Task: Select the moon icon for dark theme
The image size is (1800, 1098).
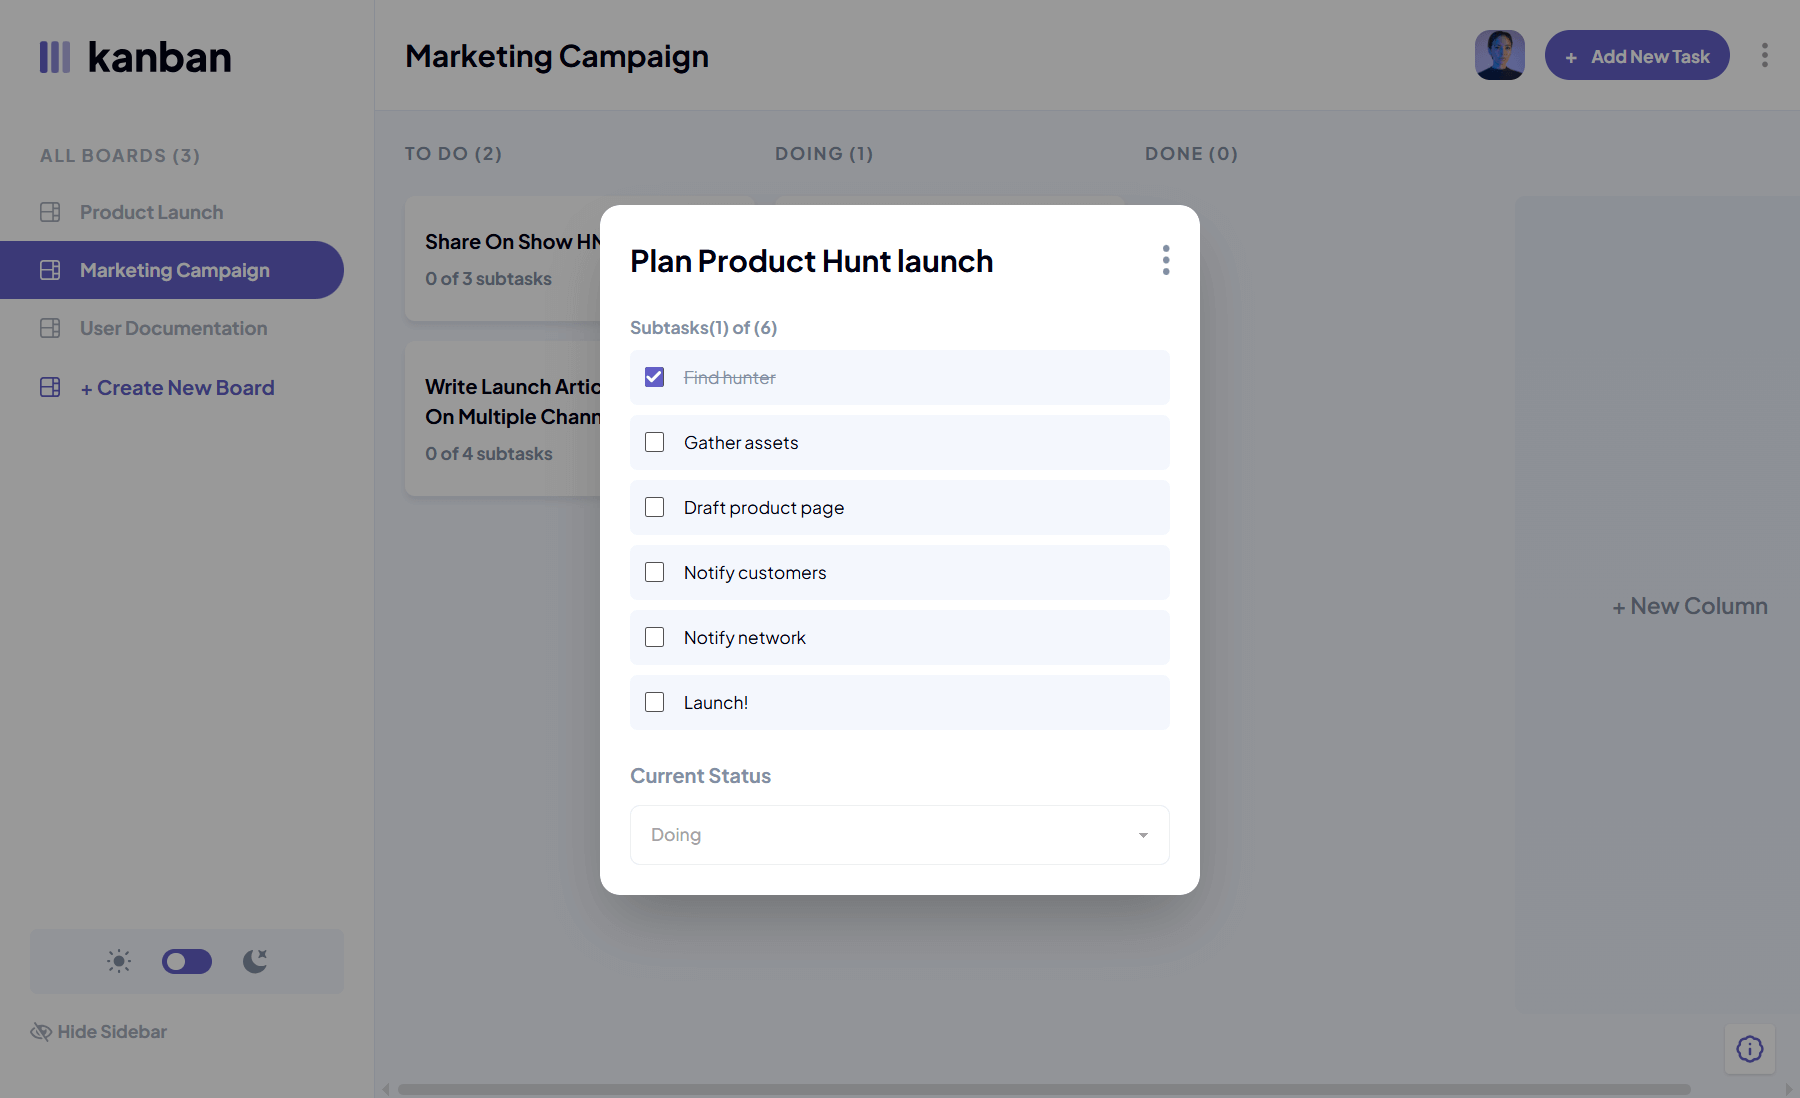Action: point(254,961)
